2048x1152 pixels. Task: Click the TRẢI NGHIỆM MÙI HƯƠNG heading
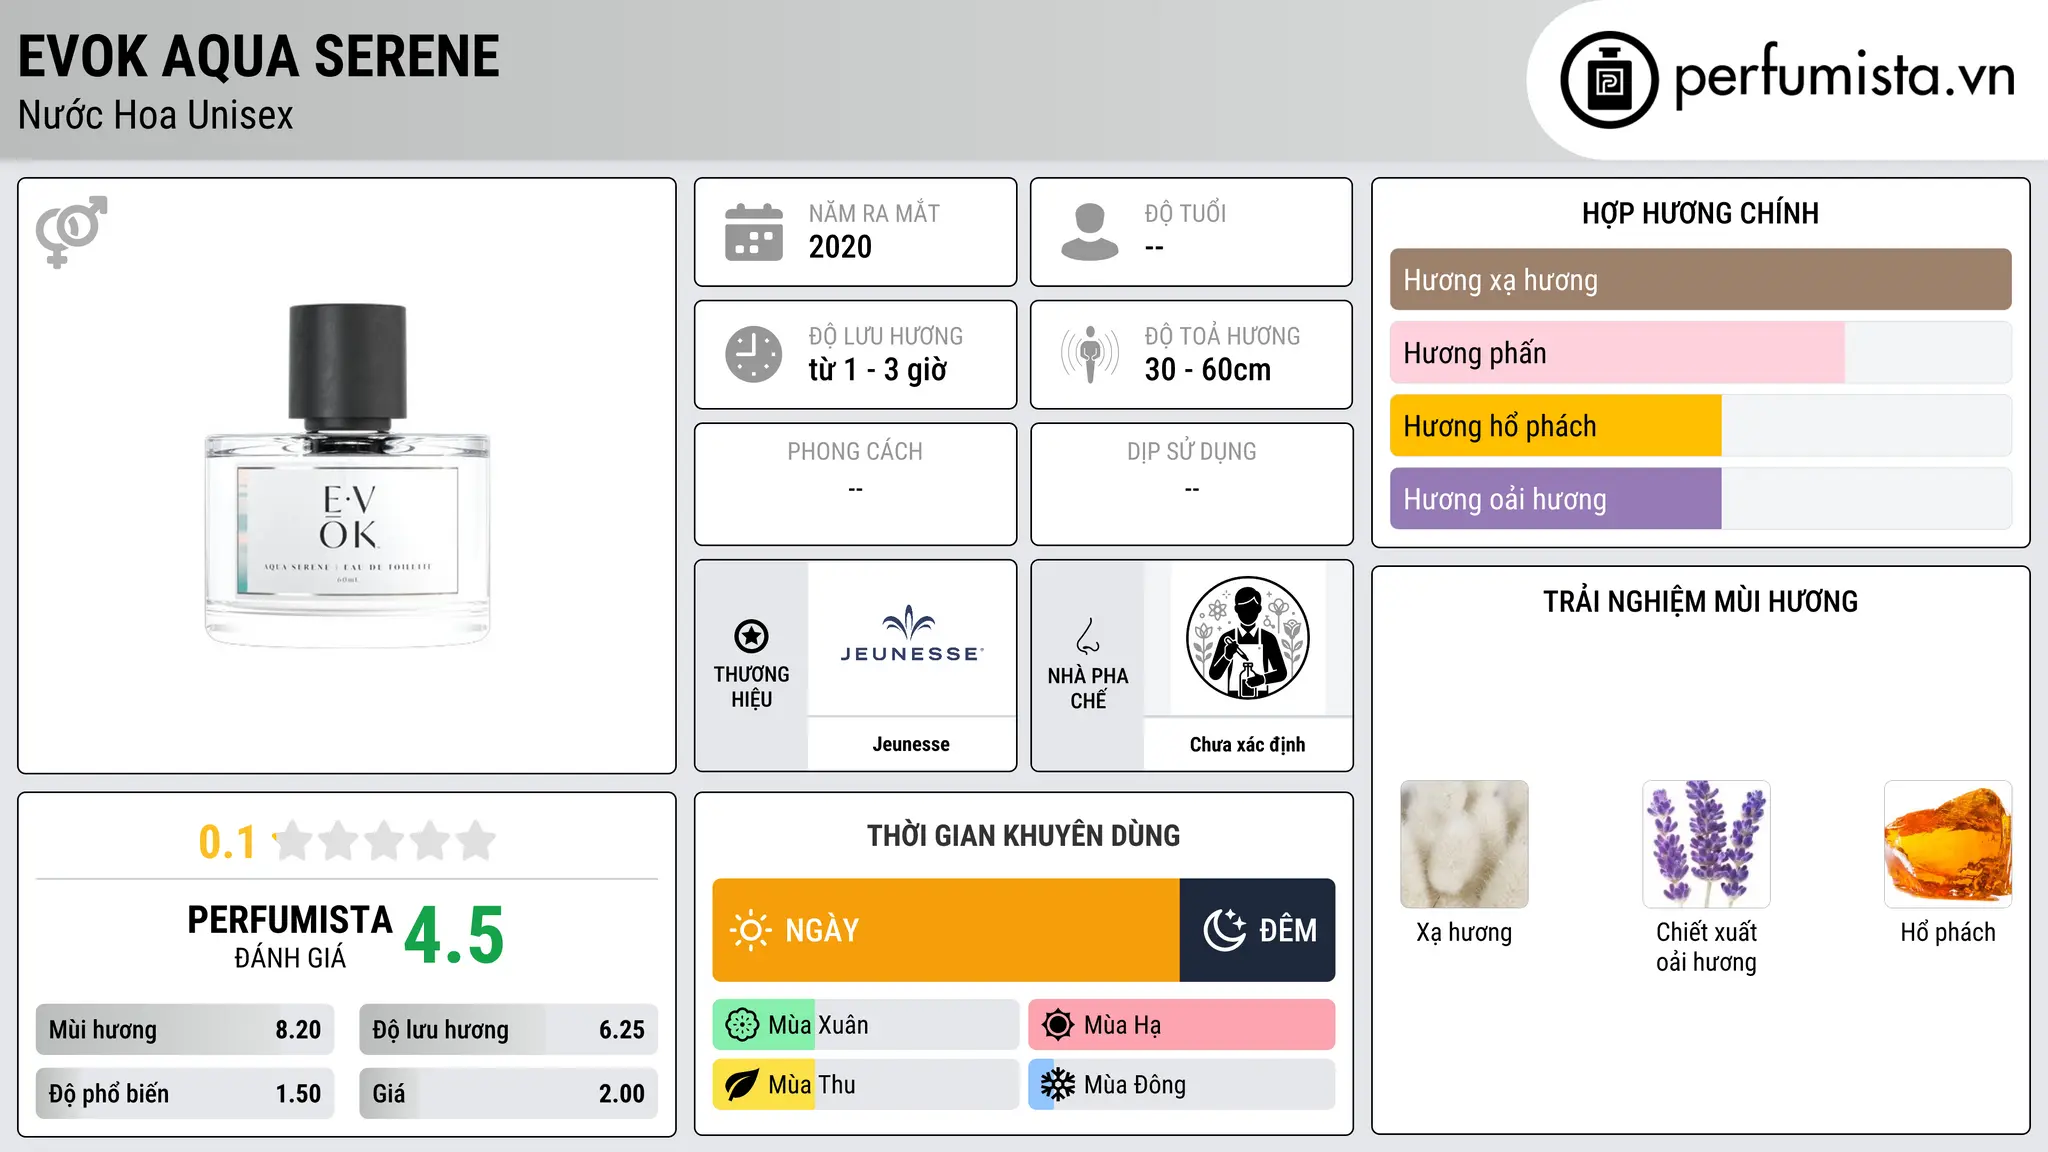click(1700, 601)
